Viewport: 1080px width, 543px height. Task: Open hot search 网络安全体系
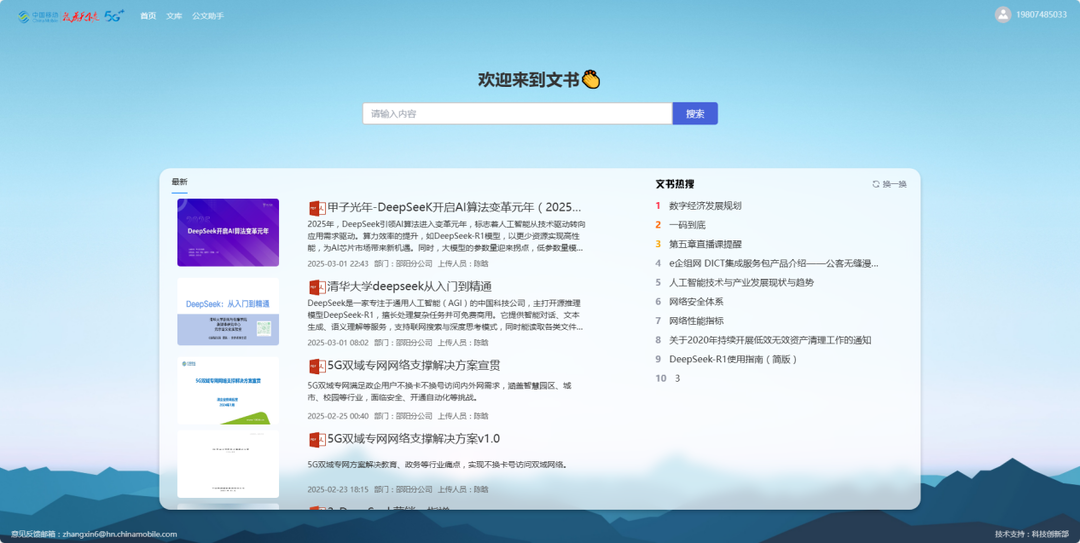[696, 302]
